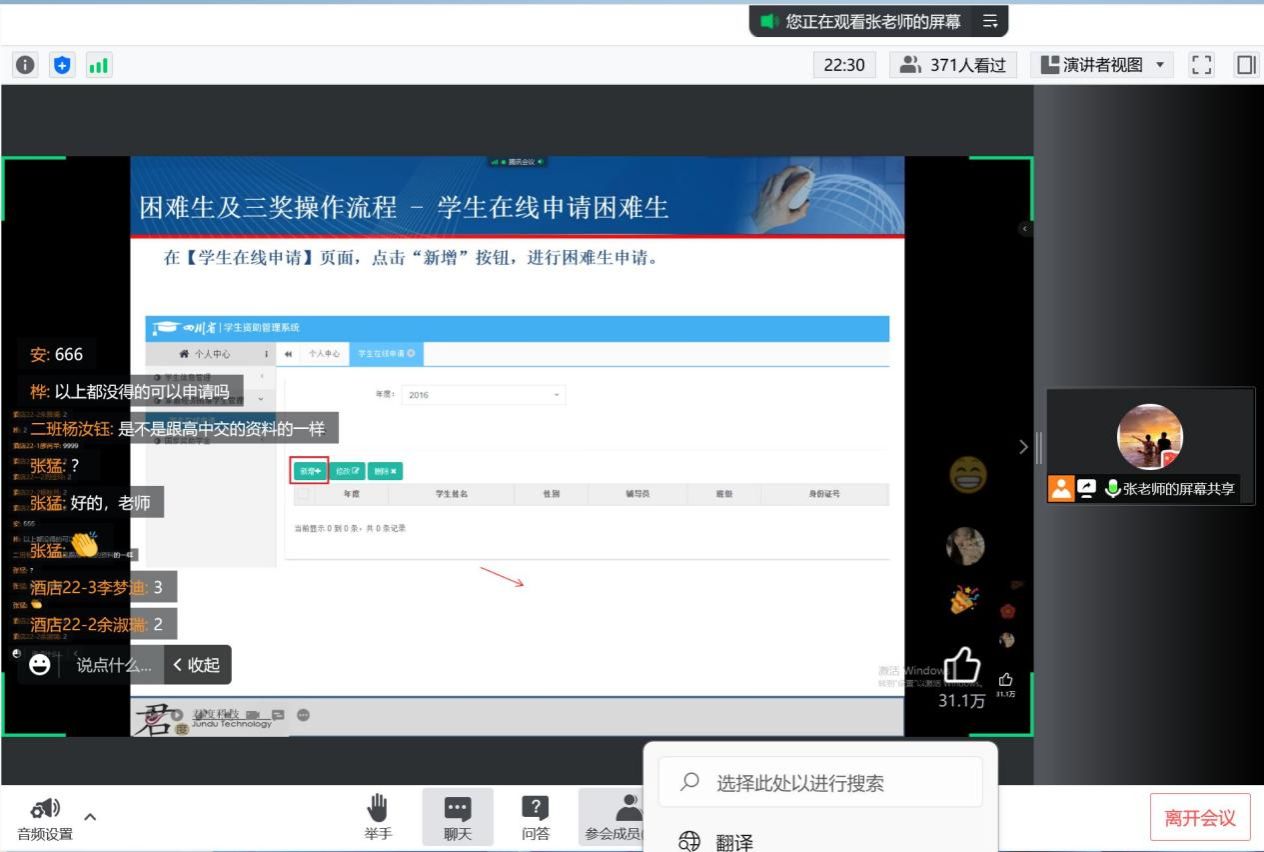Viewport: 1264px width, 852px height.
Task: Click the search field 选择此处以进行搜索
Action: coord(820,782)
